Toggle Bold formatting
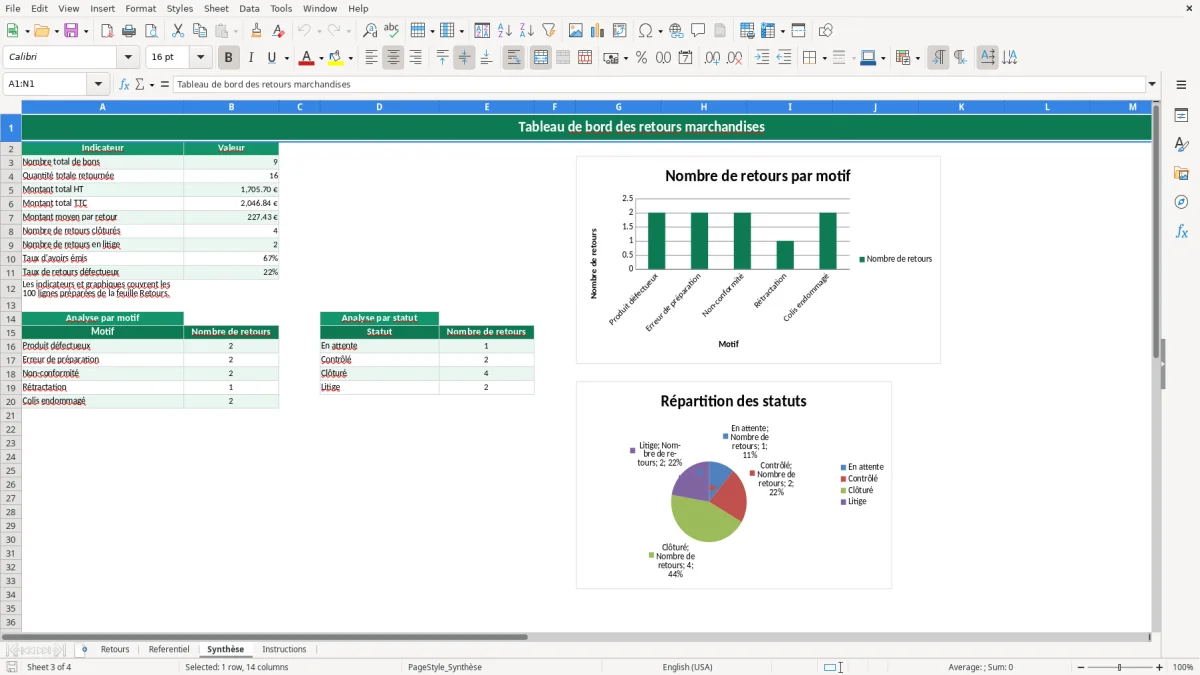This screenshot has height=675, width=1200. (x=229, y=58)
